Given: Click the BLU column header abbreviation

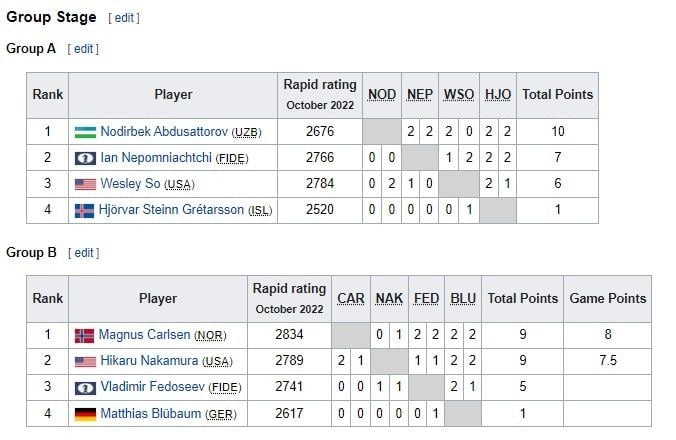Looking at the screenshot, I should point(463,299).
